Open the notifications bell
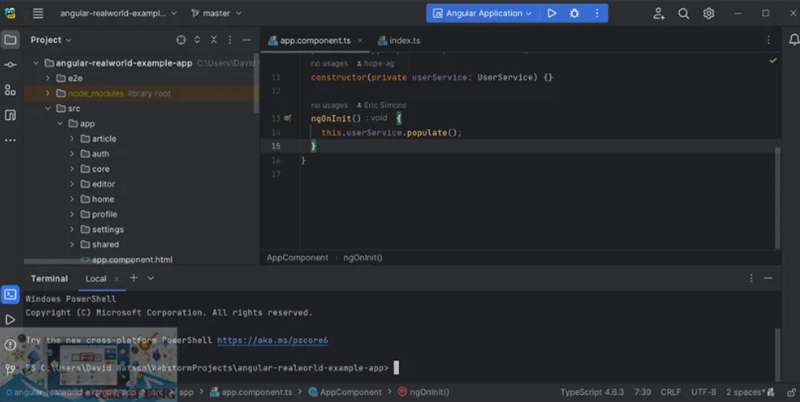 [x=794, y=40]
